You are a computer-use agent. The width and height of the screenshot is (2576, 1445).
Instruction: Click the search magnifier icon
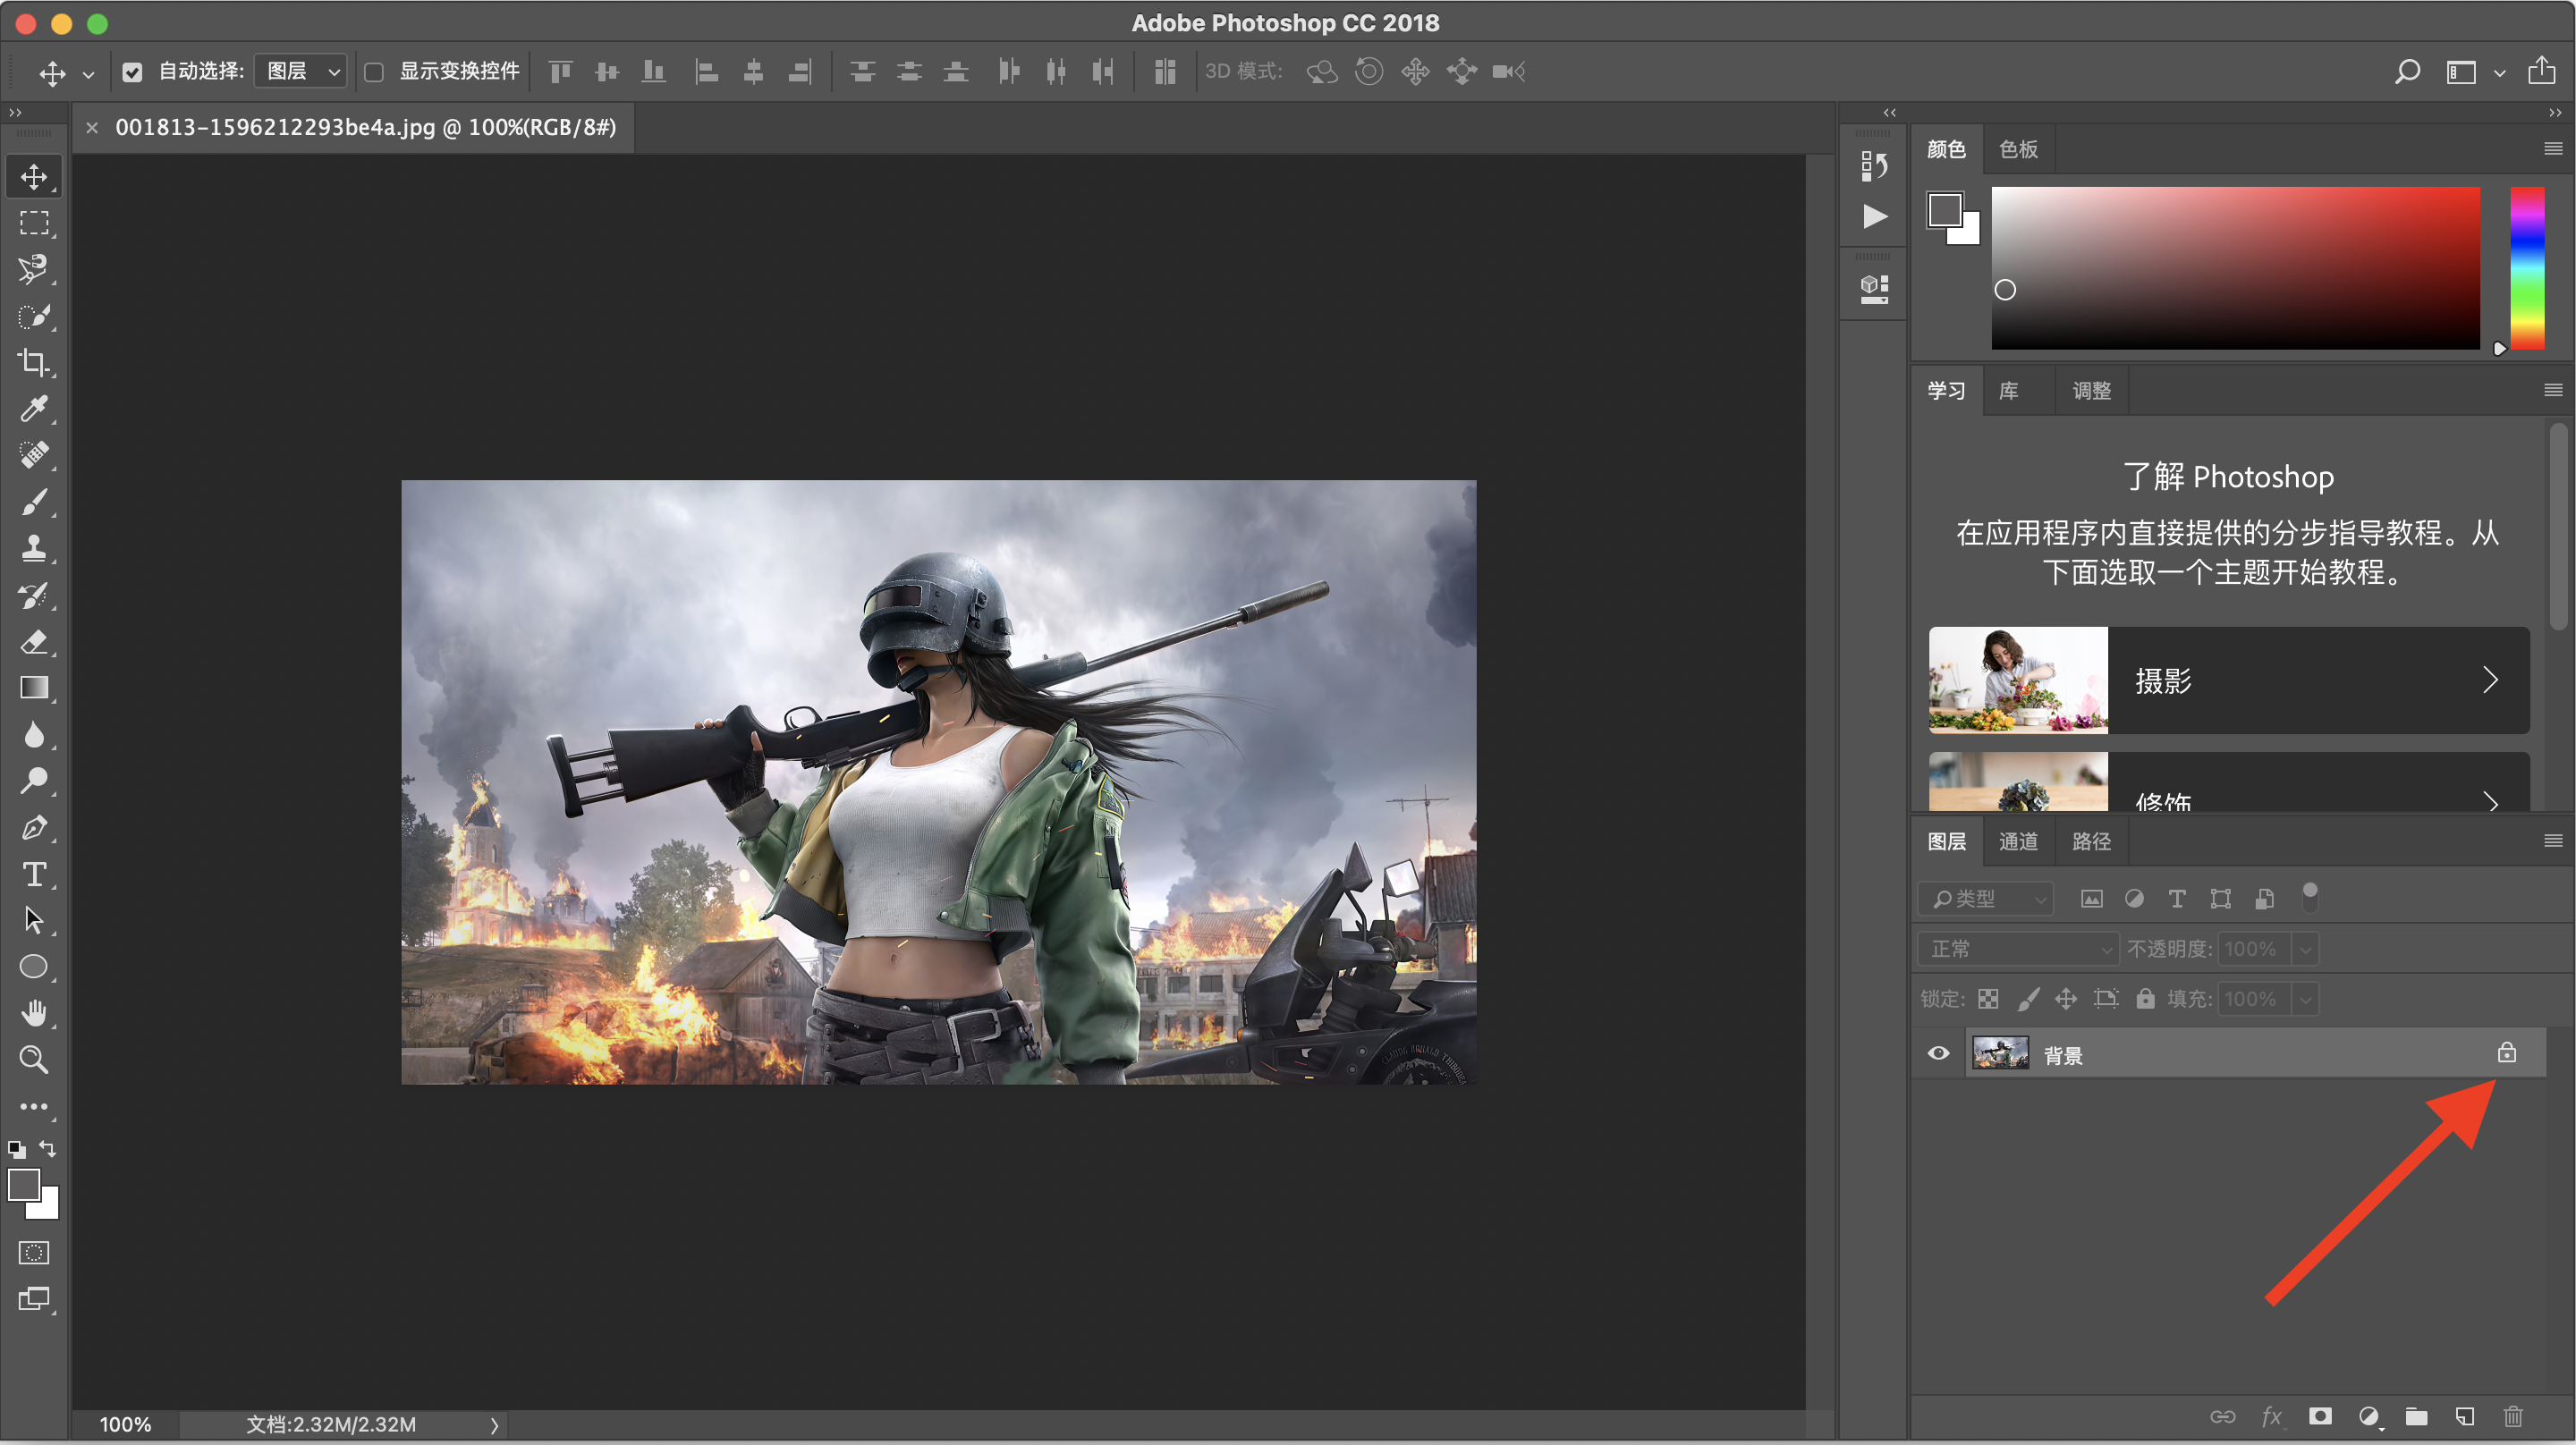pyautogui.click(x=2407, y=72)
